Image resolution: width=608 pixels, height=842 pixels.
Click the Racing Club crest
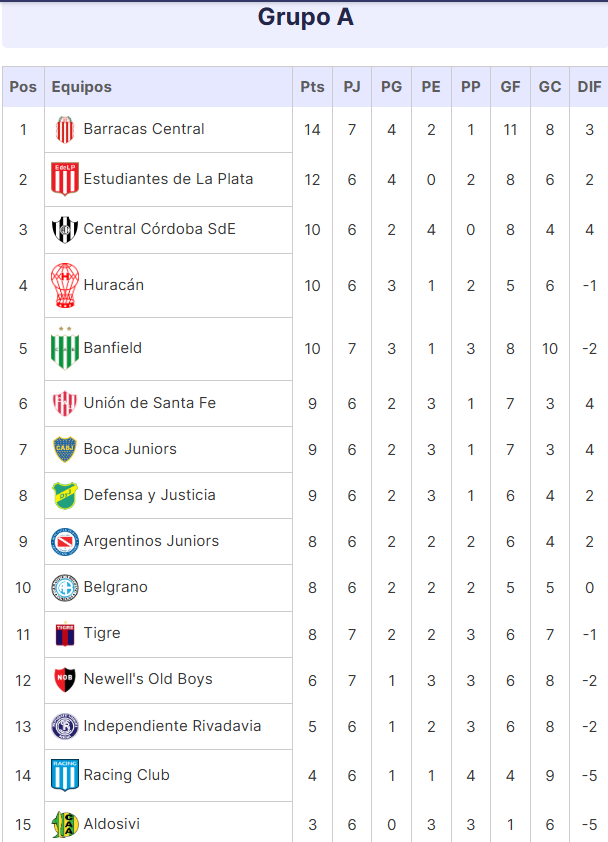[64, 775]
